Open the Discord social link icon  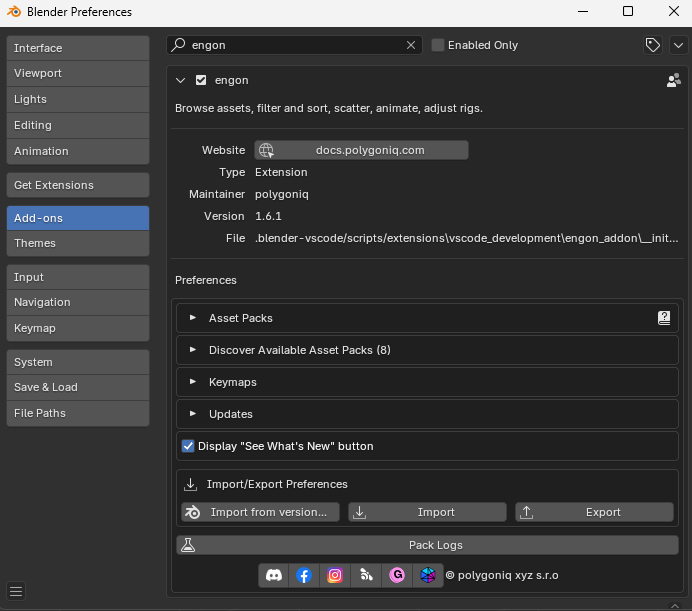pos(274,575)
